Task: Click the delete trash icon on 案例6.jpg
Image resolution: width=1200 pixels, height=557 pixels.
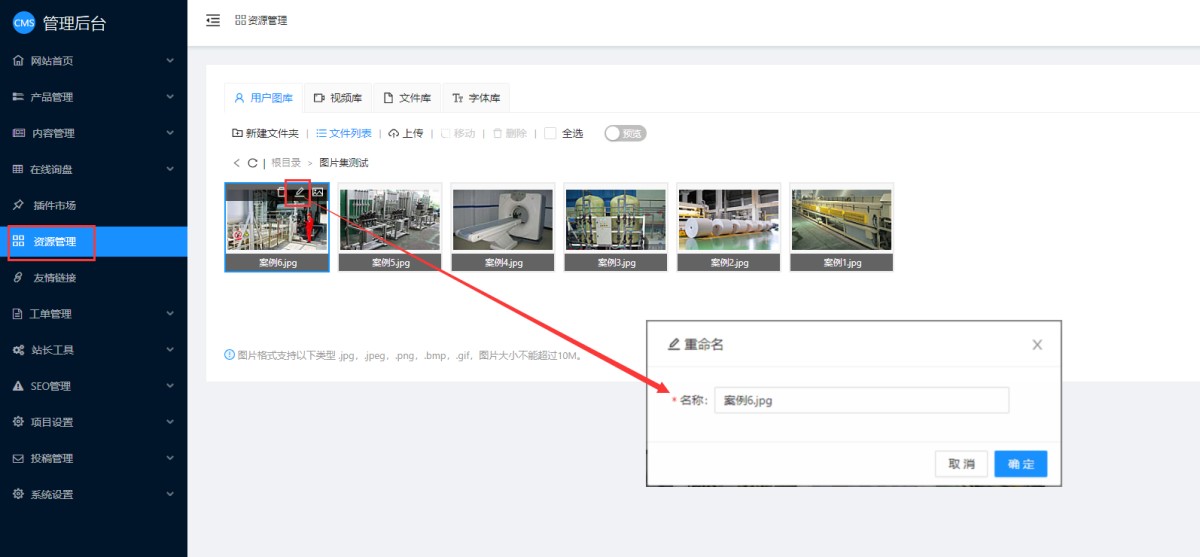Action: (282, 192)
